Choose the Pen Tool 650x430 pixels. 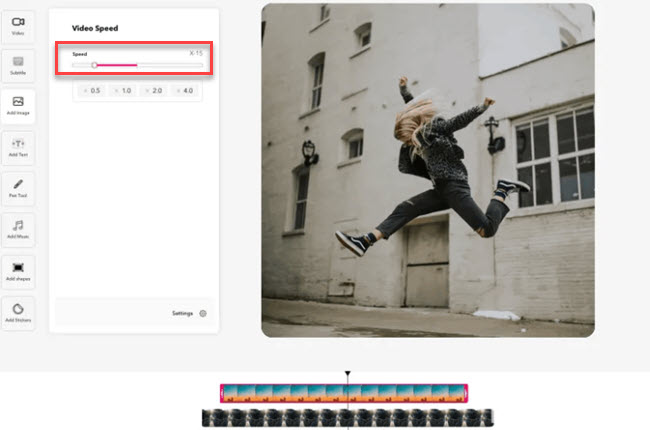tap(18, 189)
